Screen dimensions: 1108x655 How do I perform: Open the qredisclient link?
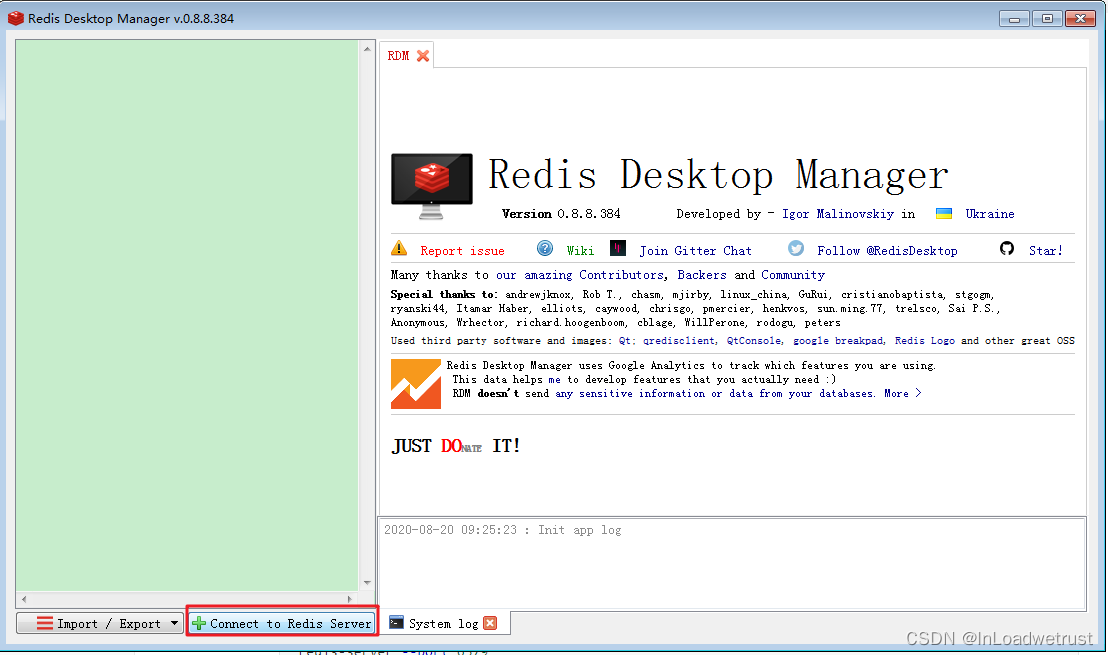(x=678, y=341)
